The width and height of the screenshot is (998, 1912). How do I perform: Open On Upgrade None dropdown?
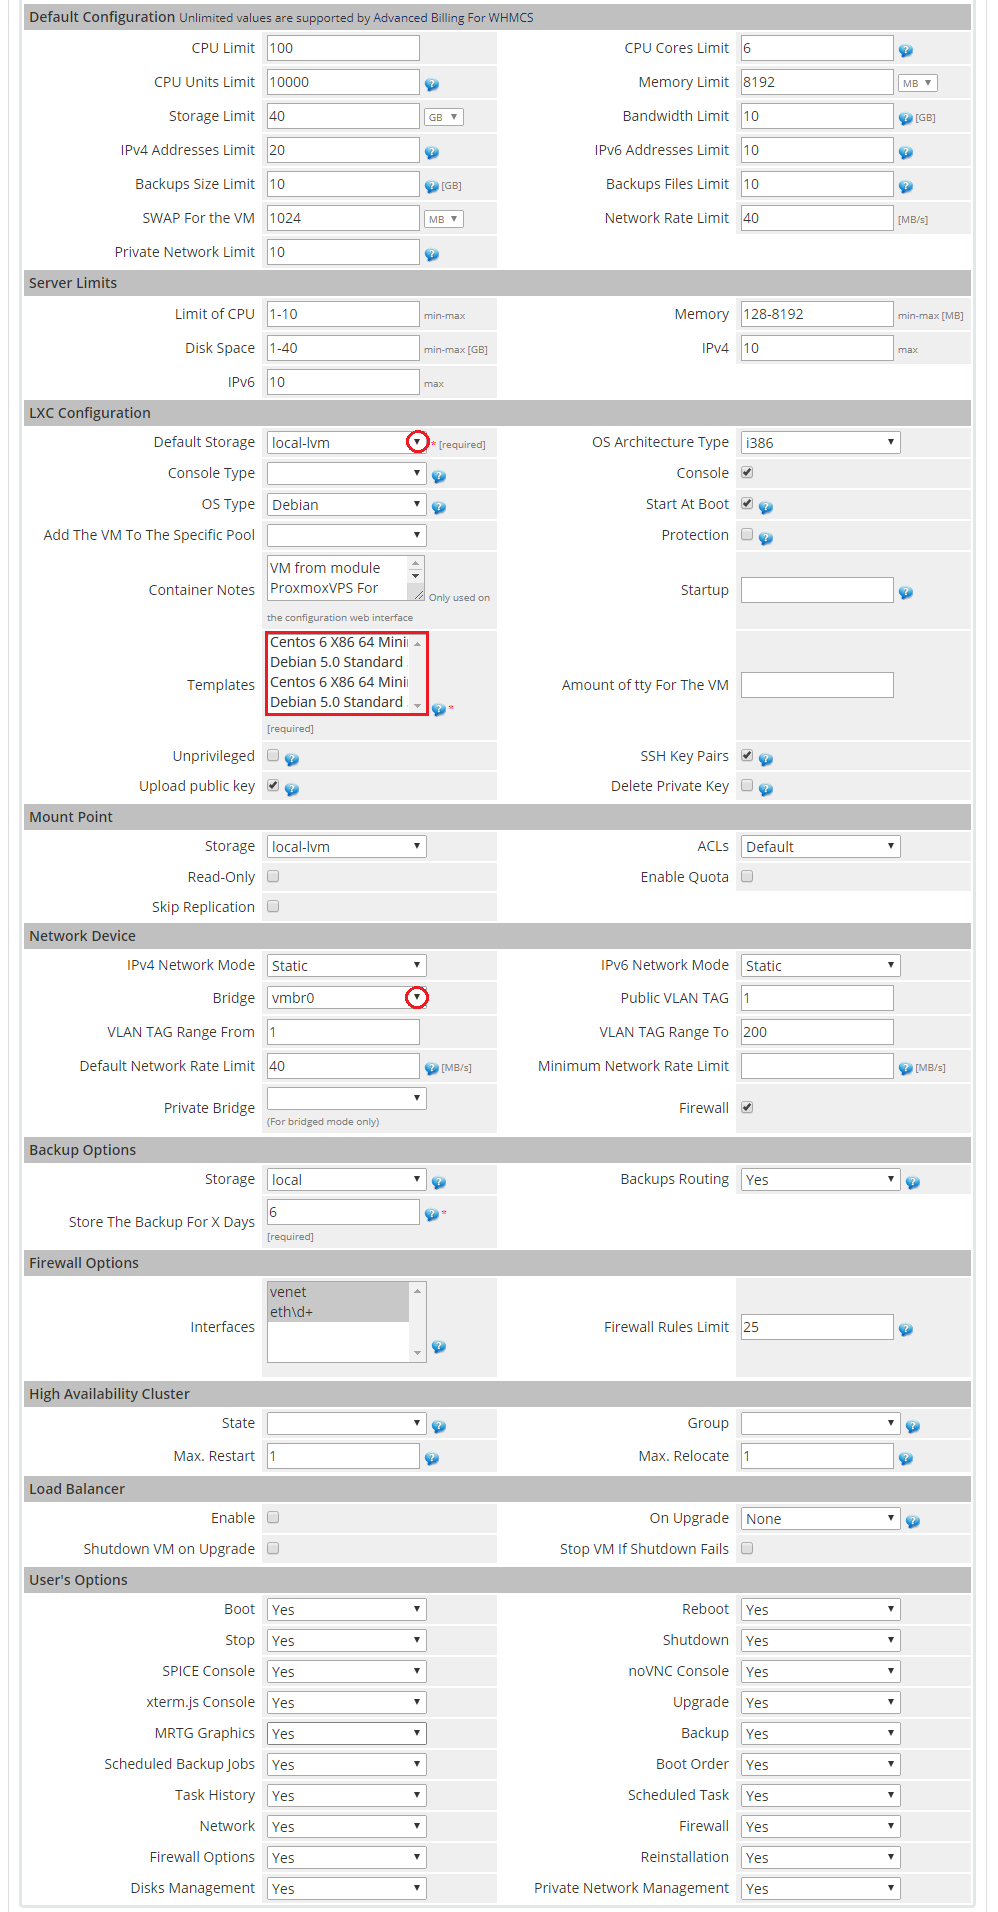[820, 1518]
